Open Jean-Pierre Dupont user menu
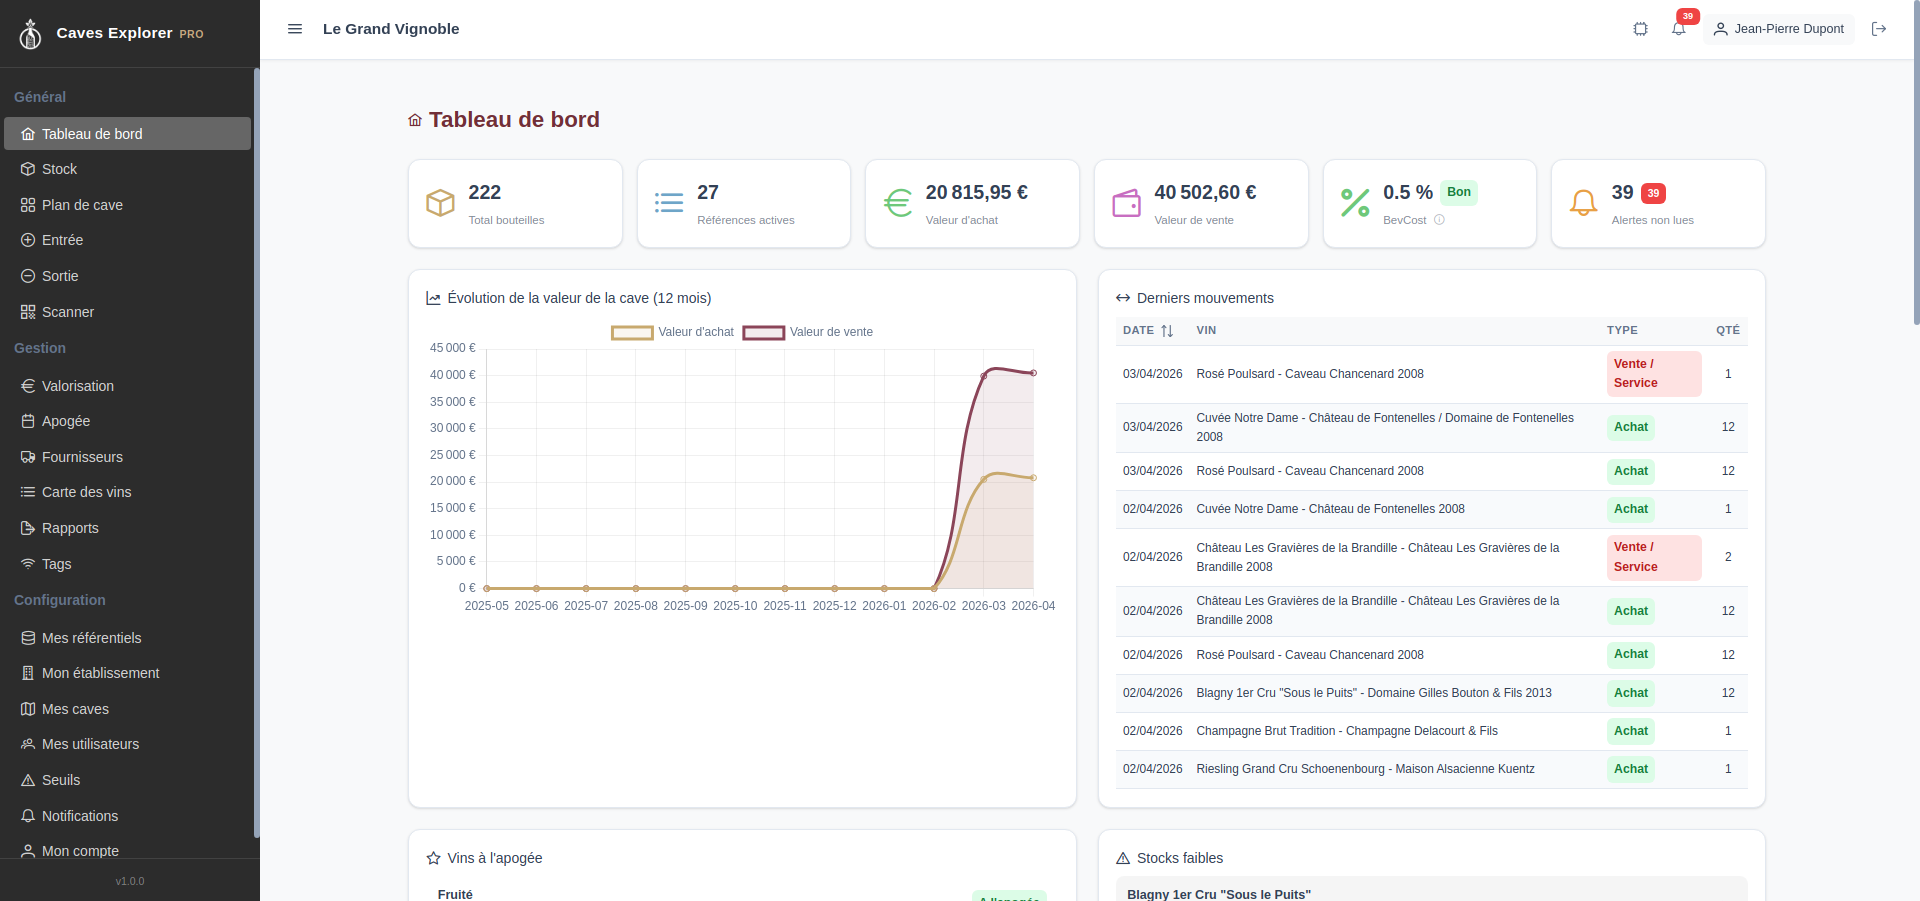Screen dimensions: 1920x901 [1779, 29]
